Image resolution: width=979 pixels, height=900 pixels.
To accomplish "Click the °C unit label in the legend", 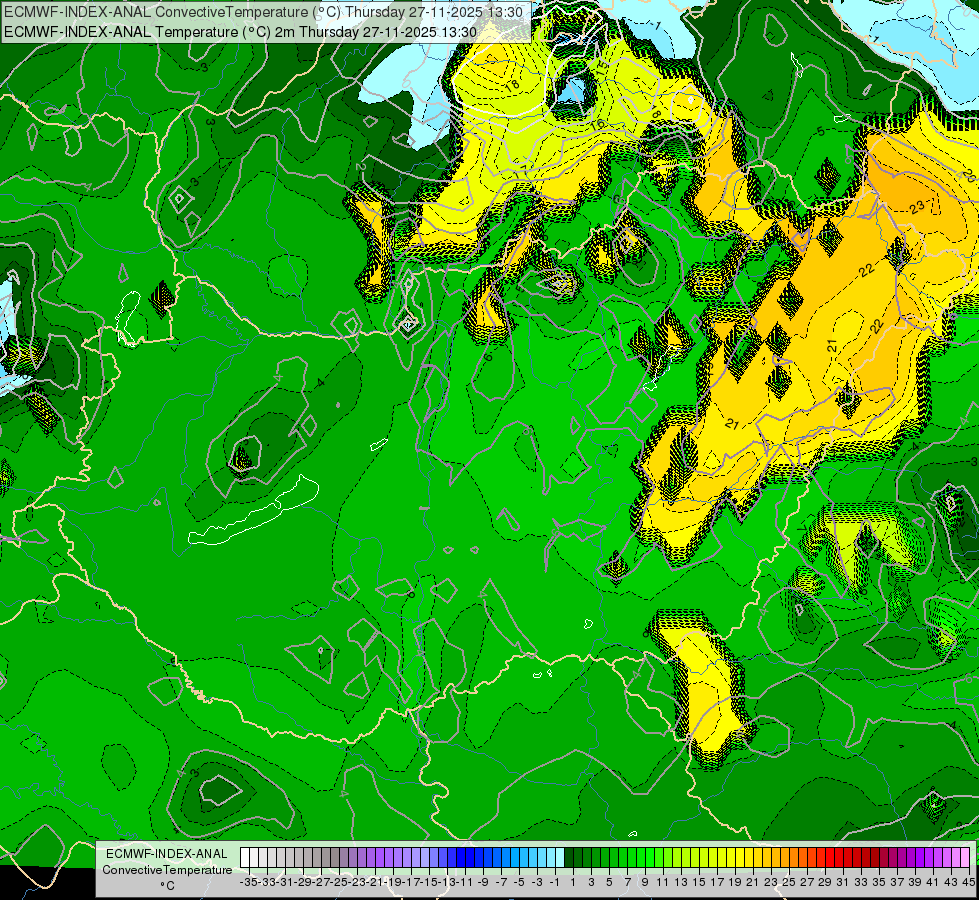I will pos(167,886).
